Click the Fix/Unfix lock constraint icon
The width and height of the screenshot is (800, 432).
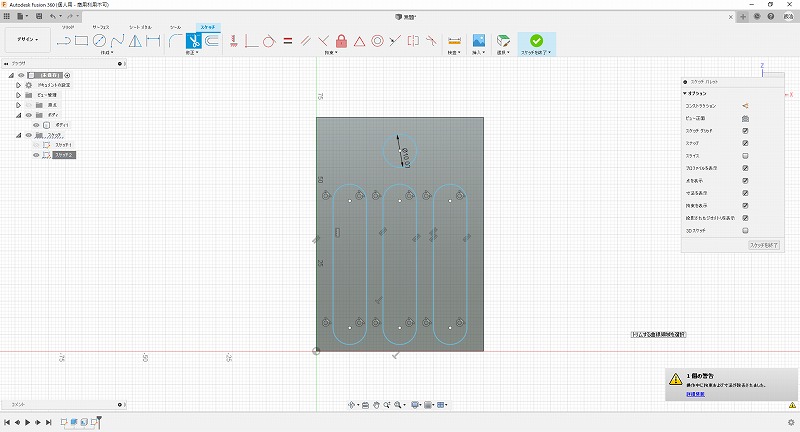(x=341, y=41)
